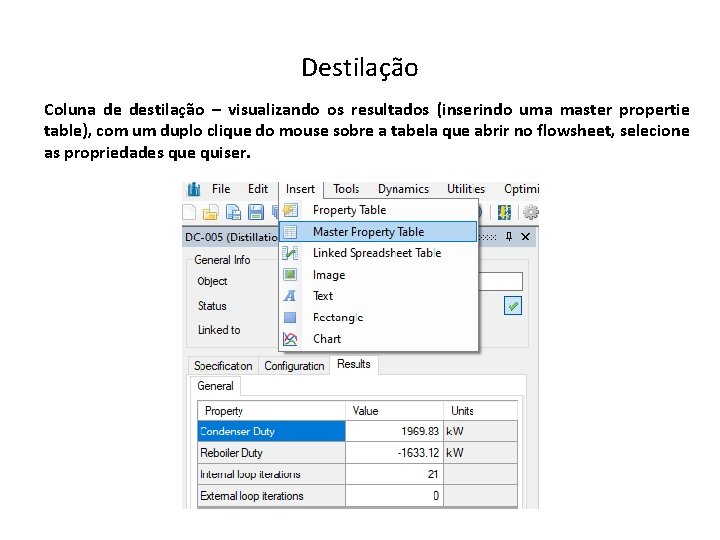The height and width of the screenshot is (540, 720).
Task: Click the Property Table menu icon
Action: click(x=290, y=210)
